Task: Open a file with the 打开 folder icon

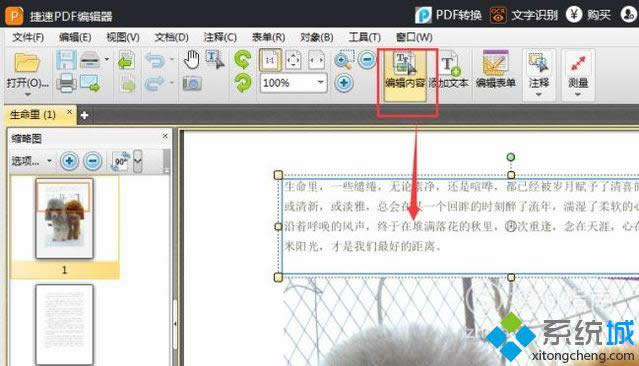Action: (x=27, y=63)
